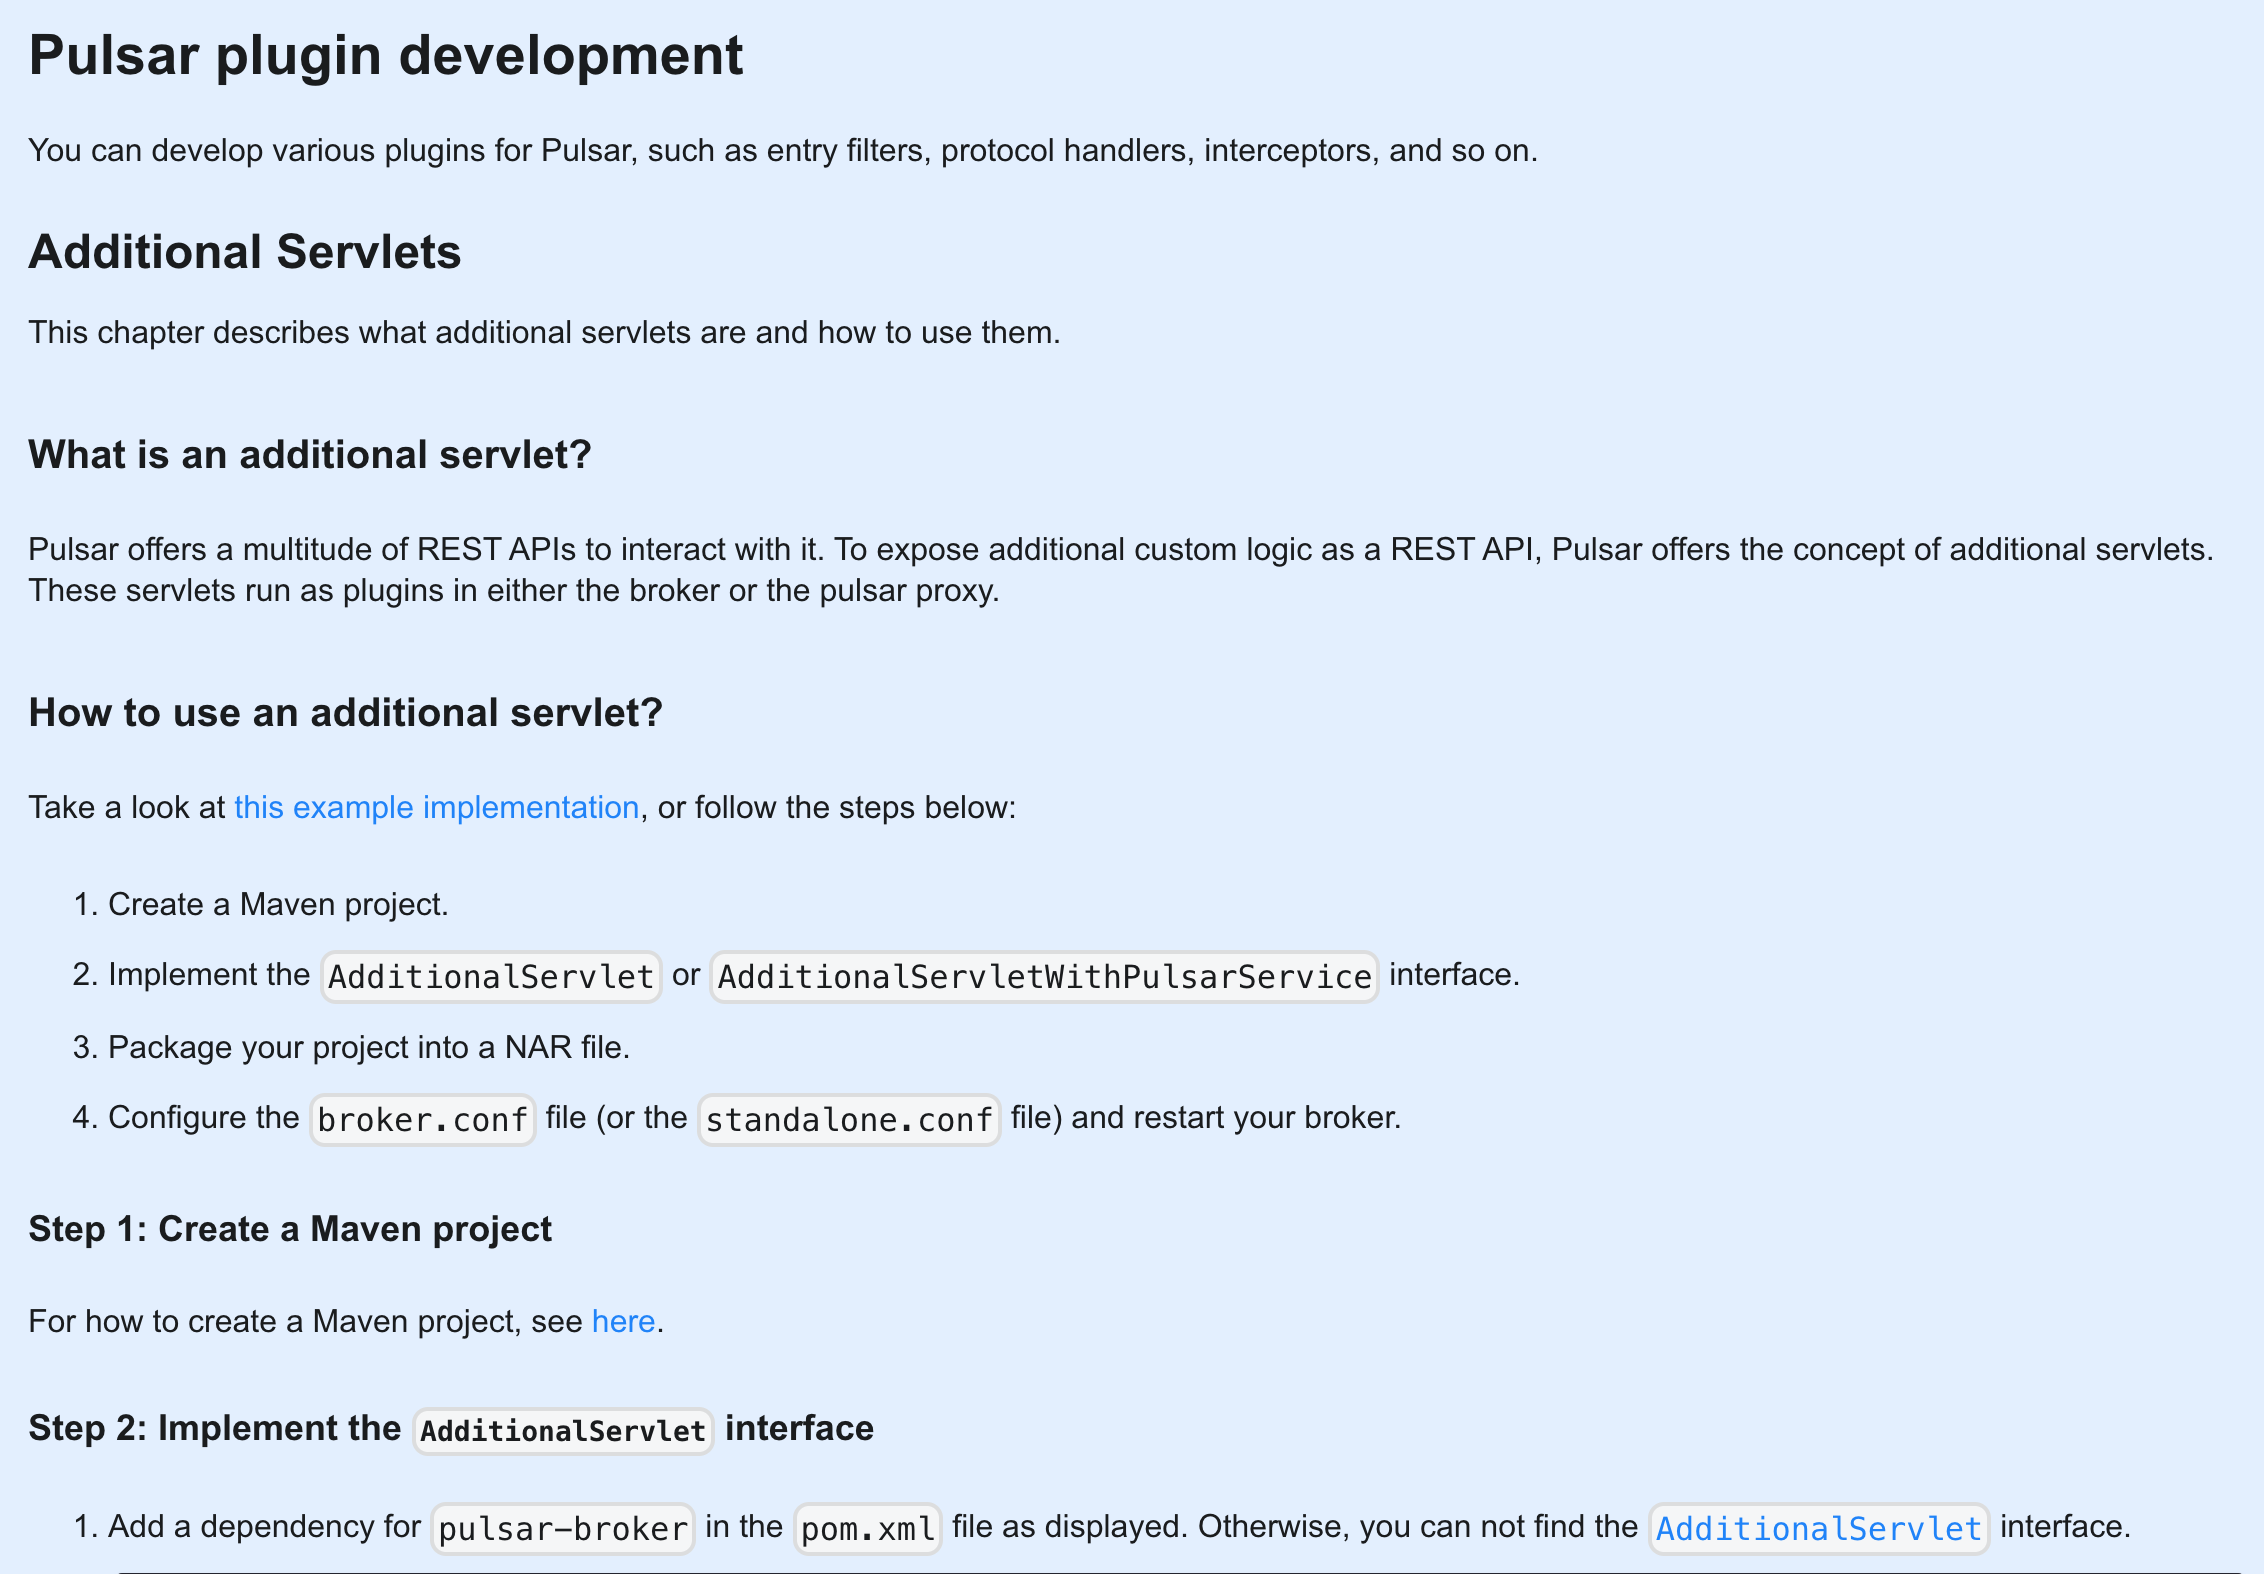Open the 'this example implementation' link
The width and height of the screenshot is (2264, 1574).
coord(436,807)
